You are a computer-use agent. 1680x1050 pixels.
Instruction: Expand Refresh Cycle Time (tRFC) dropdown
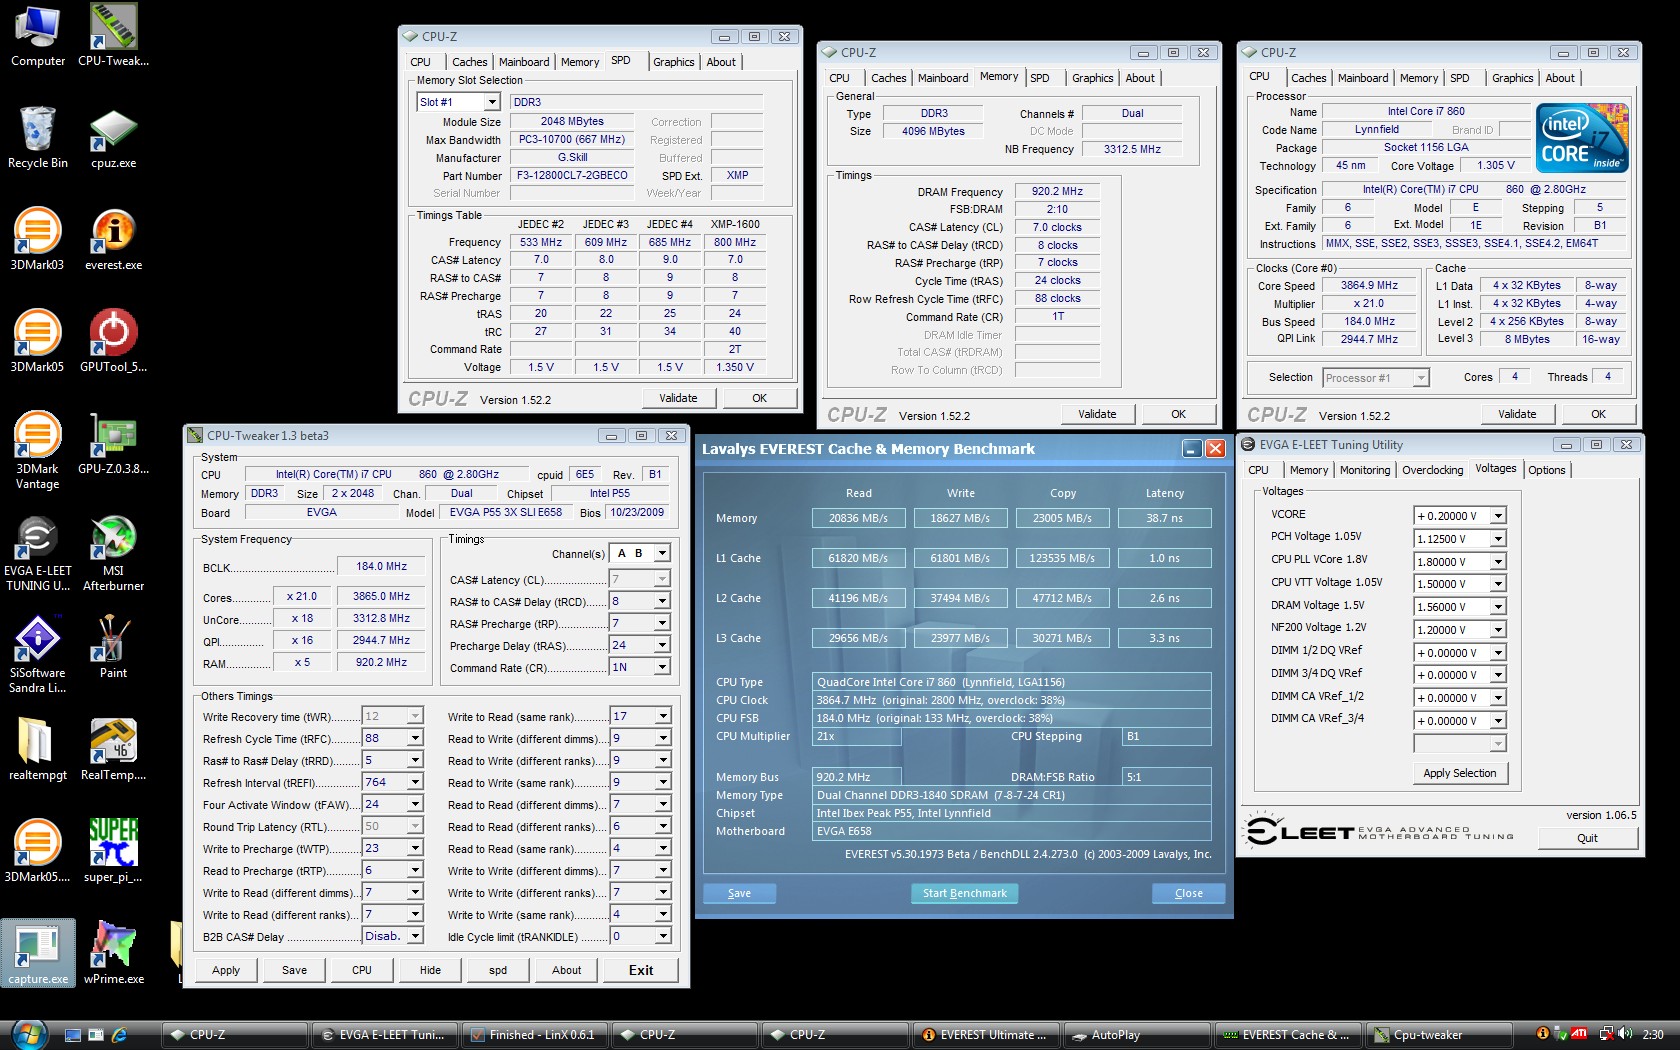(x=415, y=738)
